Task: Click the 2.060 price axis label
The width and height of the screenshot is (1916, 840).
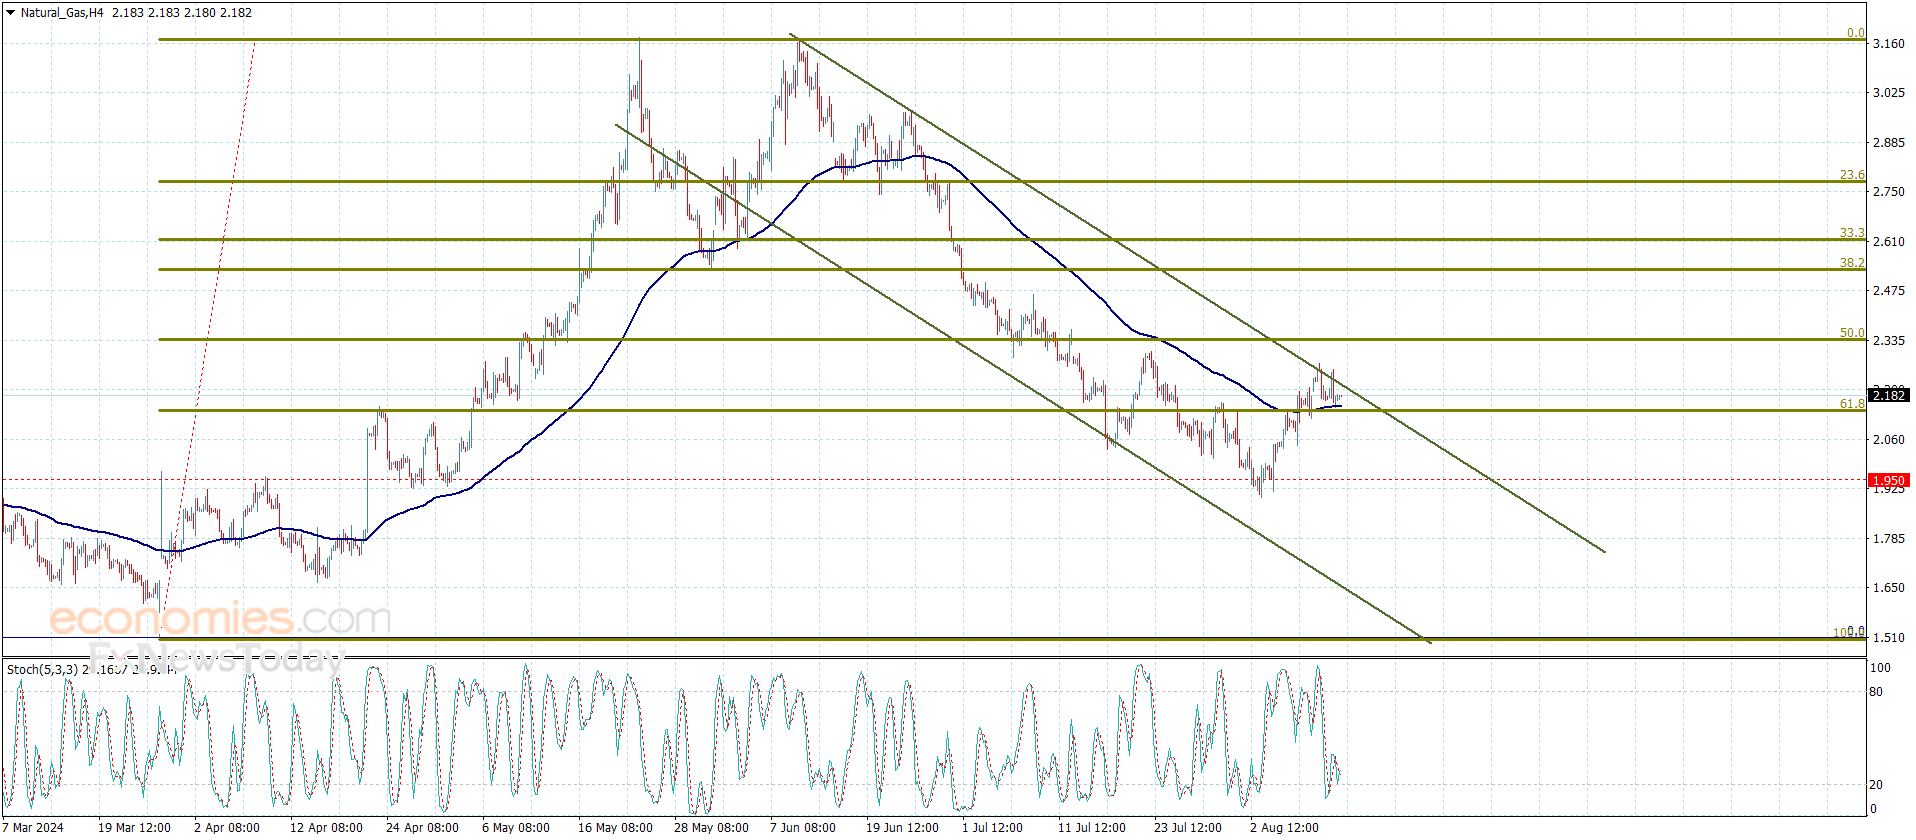Action: tap(1888, 440)
